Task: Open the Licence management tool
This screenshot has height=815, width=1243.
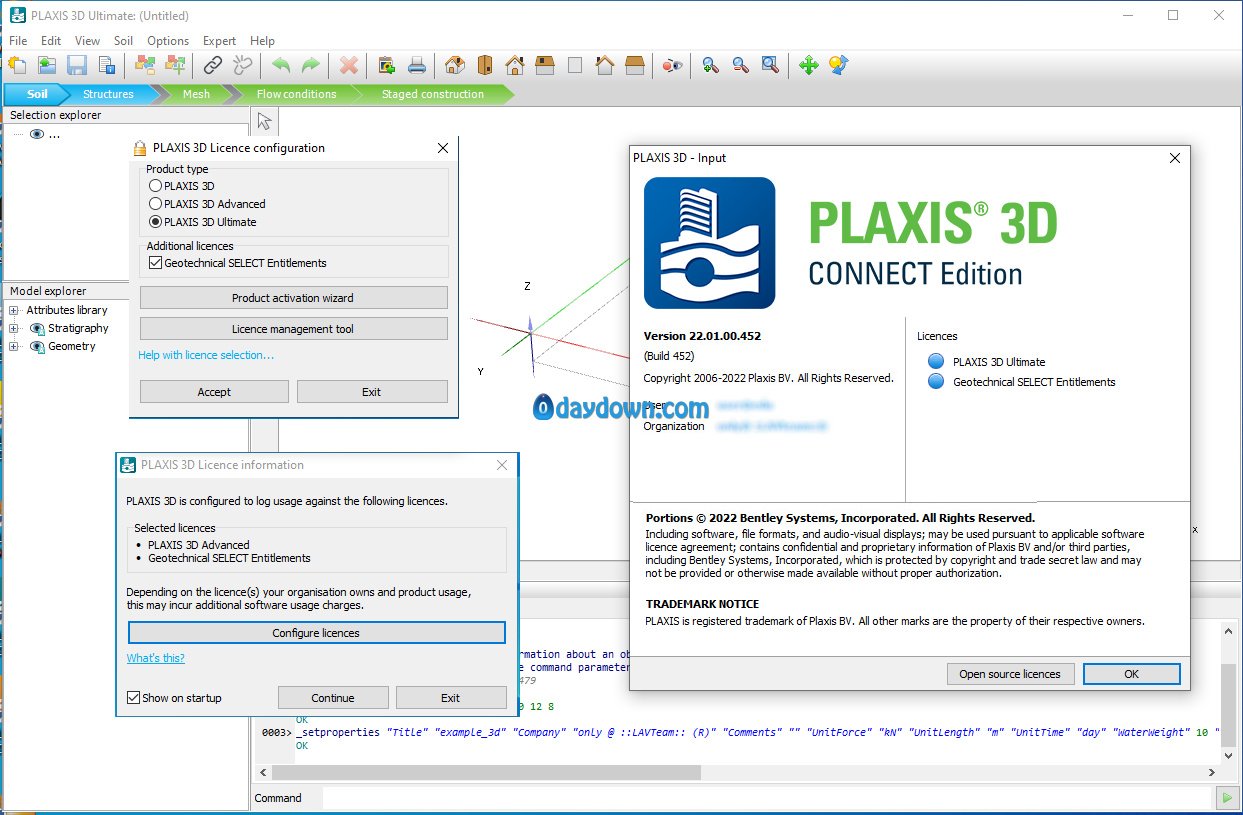Action: point(293,329)
